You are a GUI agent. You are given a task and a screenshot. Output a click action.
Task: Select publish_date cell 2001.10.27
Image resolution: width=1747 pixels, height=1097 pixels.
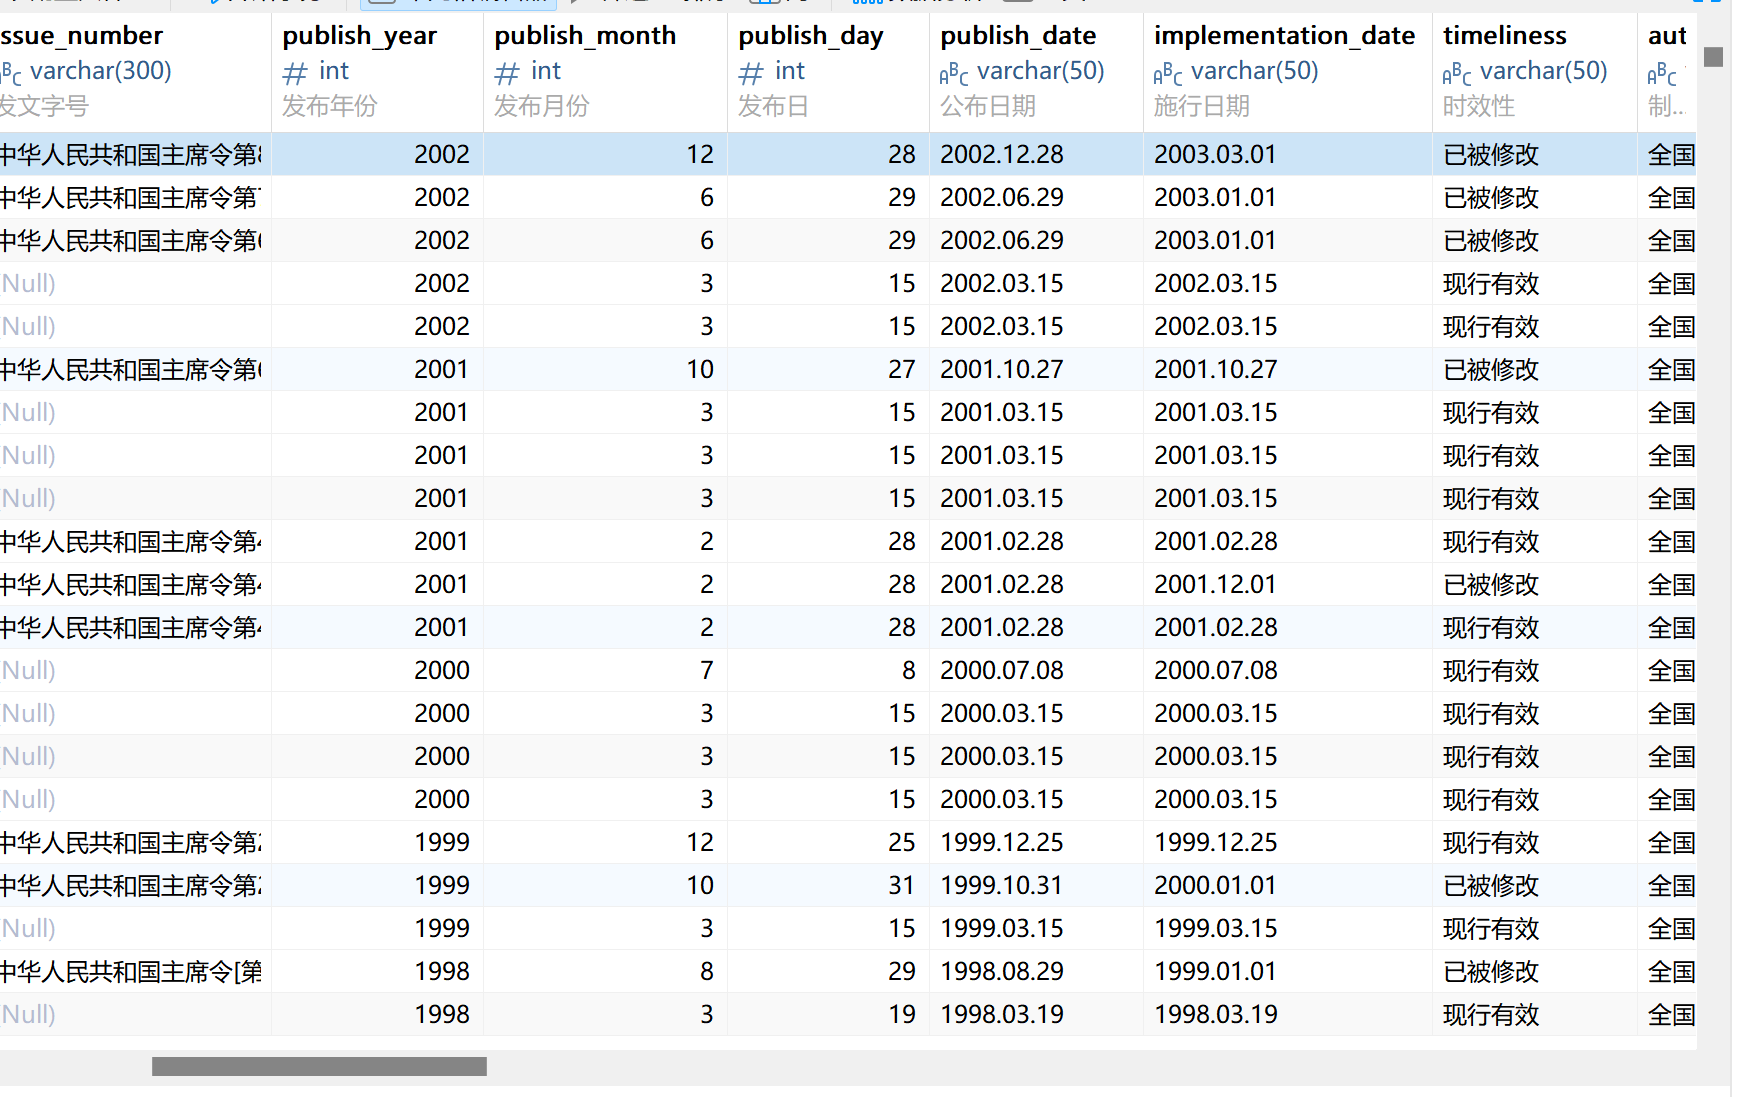(x=1036, y=369)
